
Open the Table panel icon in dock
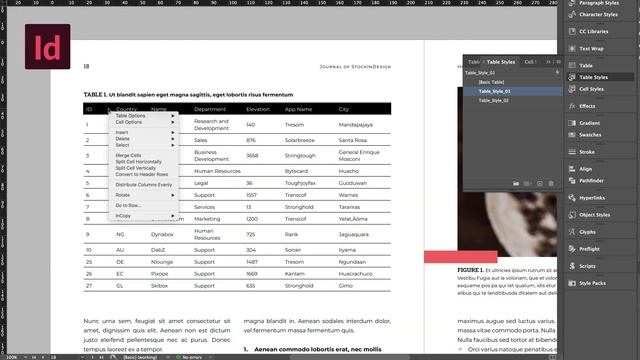coord(572,65)
